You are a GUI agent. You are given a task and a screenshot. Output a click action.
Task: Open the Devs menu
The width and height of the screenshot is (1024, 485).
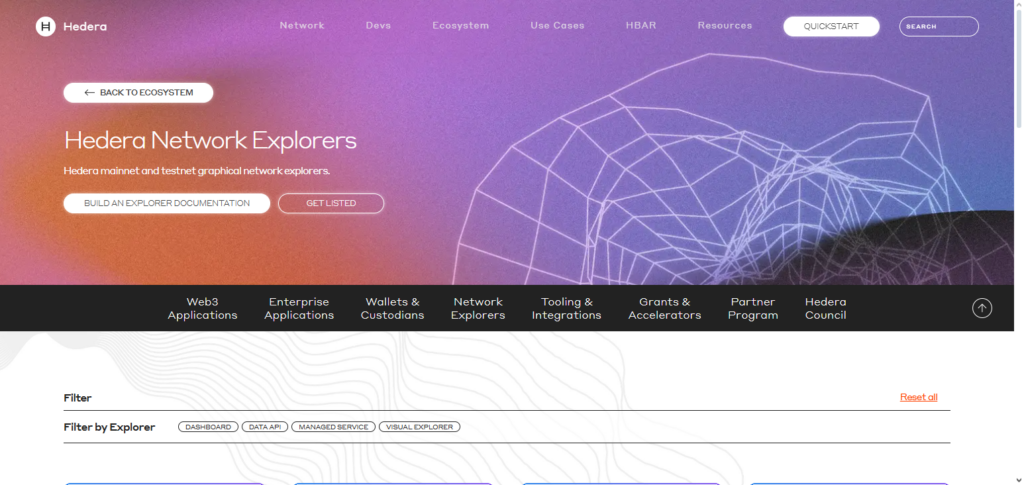click(x=378, y=25)
